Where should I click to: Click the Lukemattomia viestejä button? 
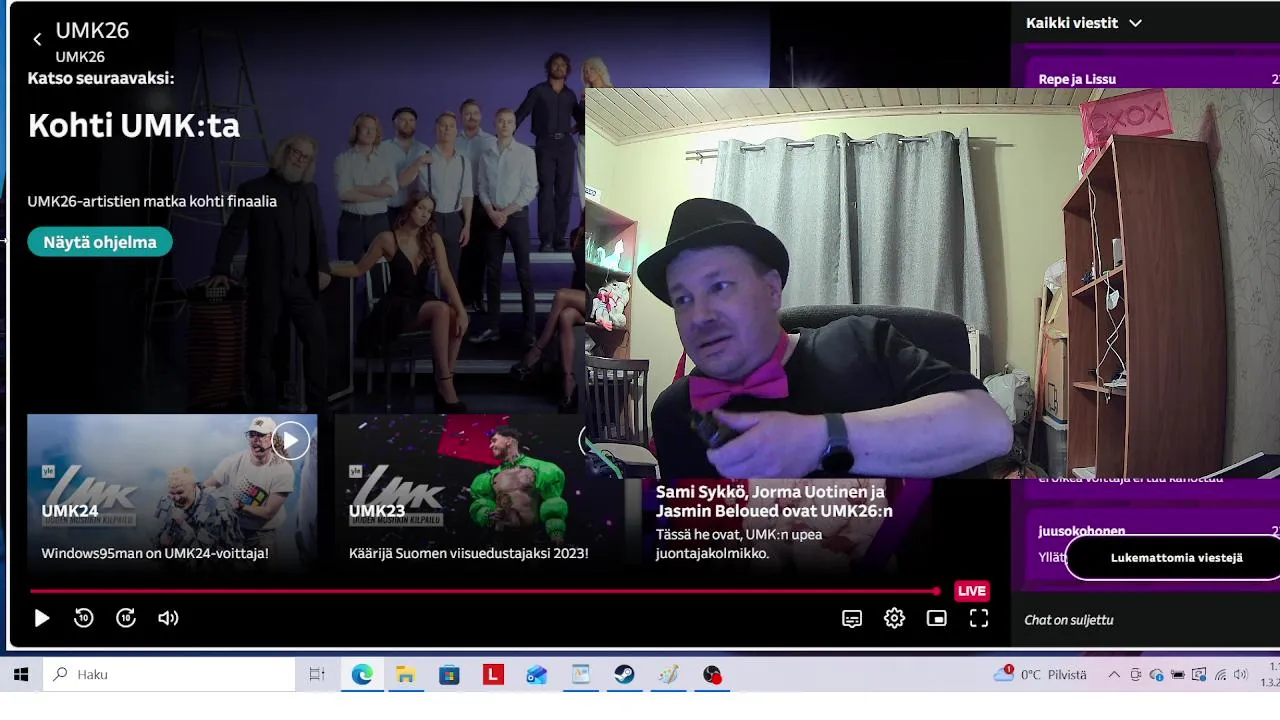pos(1176,558)
